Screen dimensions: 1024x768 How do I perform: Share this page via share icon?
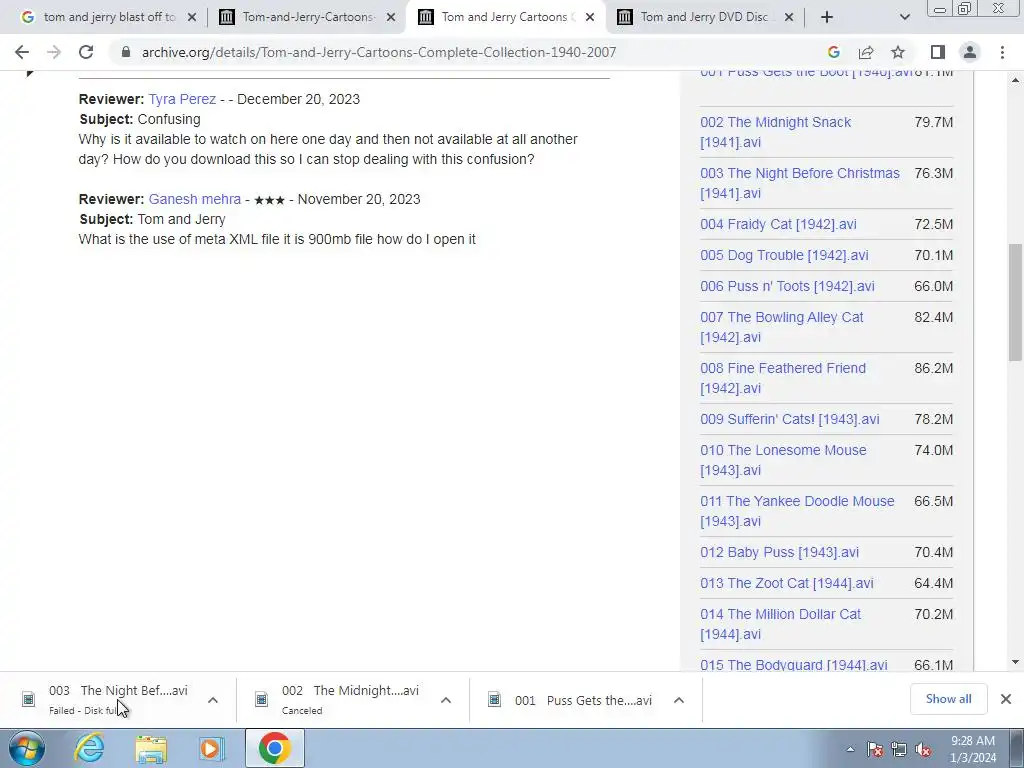pos(866,52)
